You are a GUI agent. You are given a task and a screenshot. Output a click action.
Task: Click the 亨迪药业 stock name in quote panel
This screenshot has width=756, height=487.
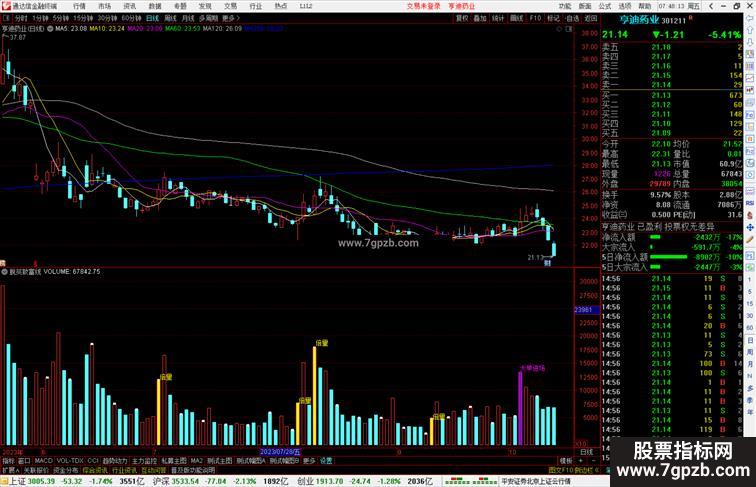point(639,20)
